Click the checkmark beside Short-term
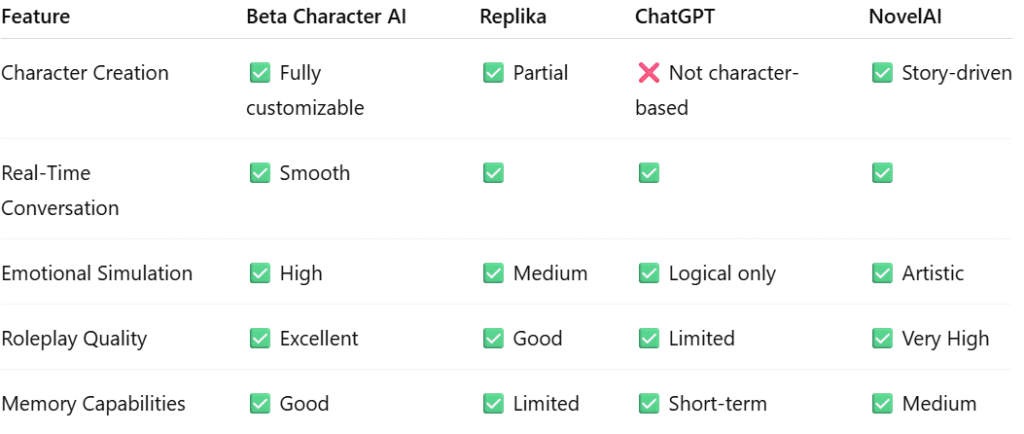 648,403
